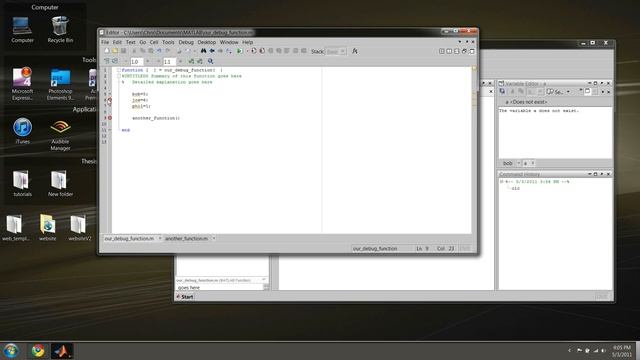This screenshot has height=360, width=640.
Task: Open the Desktop menu
Action: click(x=207, y=42)
